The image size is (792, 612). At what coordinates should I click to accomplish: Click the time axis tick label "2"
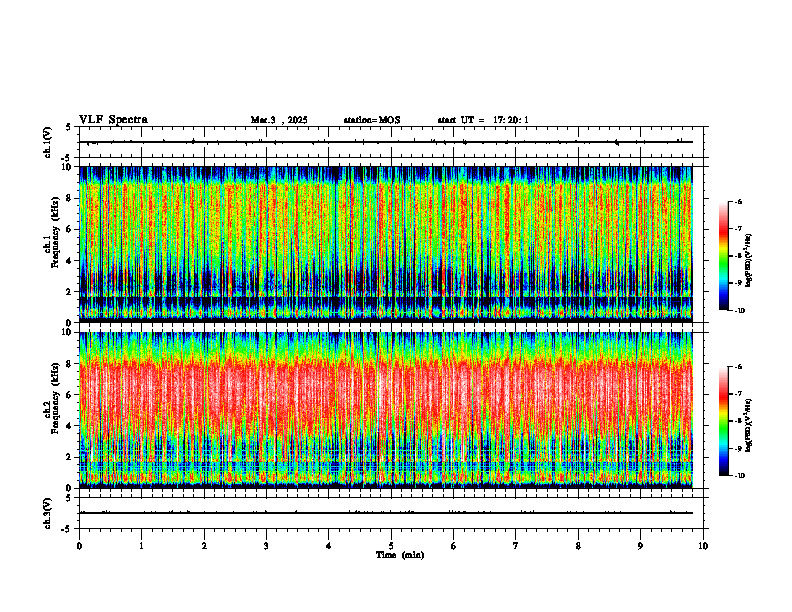(204, 546)
